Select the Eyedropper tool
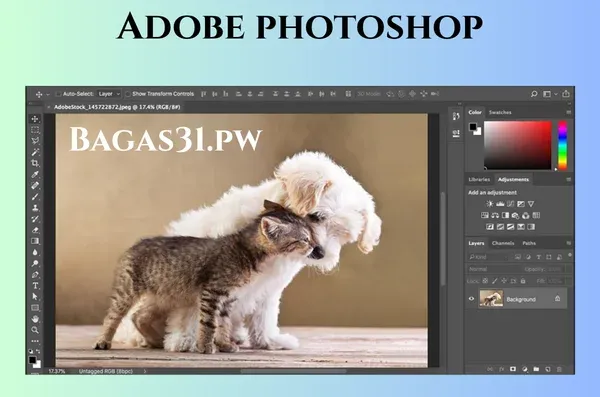Screen dimensions: 600x397 [x=35, y=174]
